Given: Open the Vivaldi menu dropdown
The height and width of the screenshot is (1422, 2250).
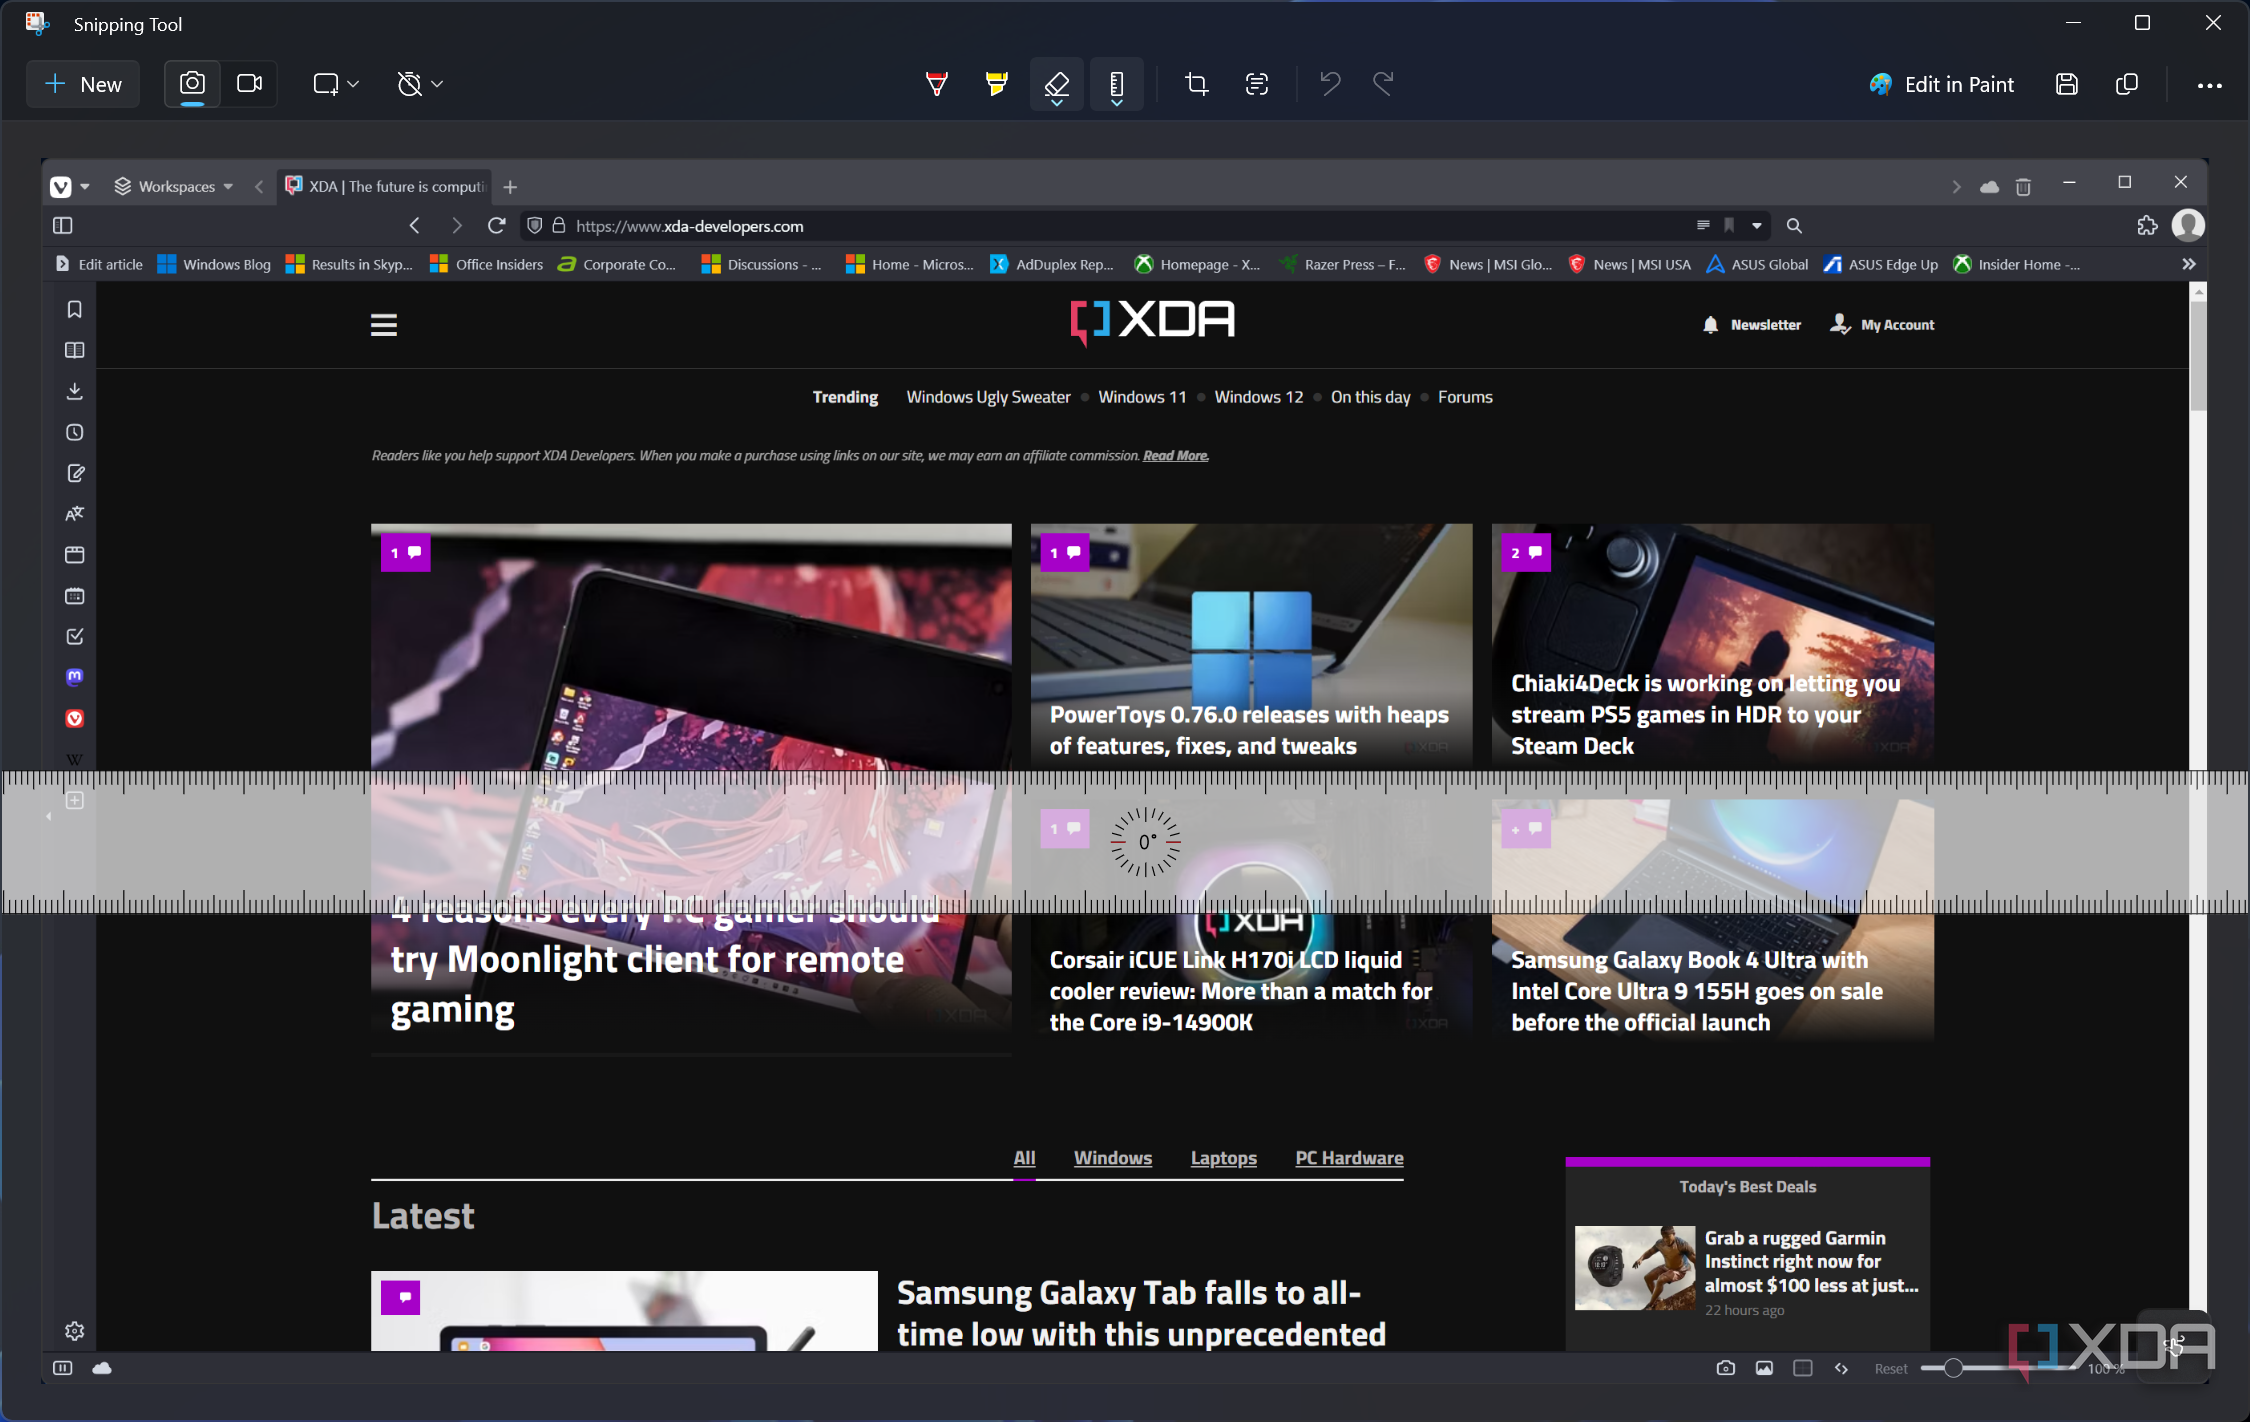Looking at the screenshot, I should coord(69,187).
